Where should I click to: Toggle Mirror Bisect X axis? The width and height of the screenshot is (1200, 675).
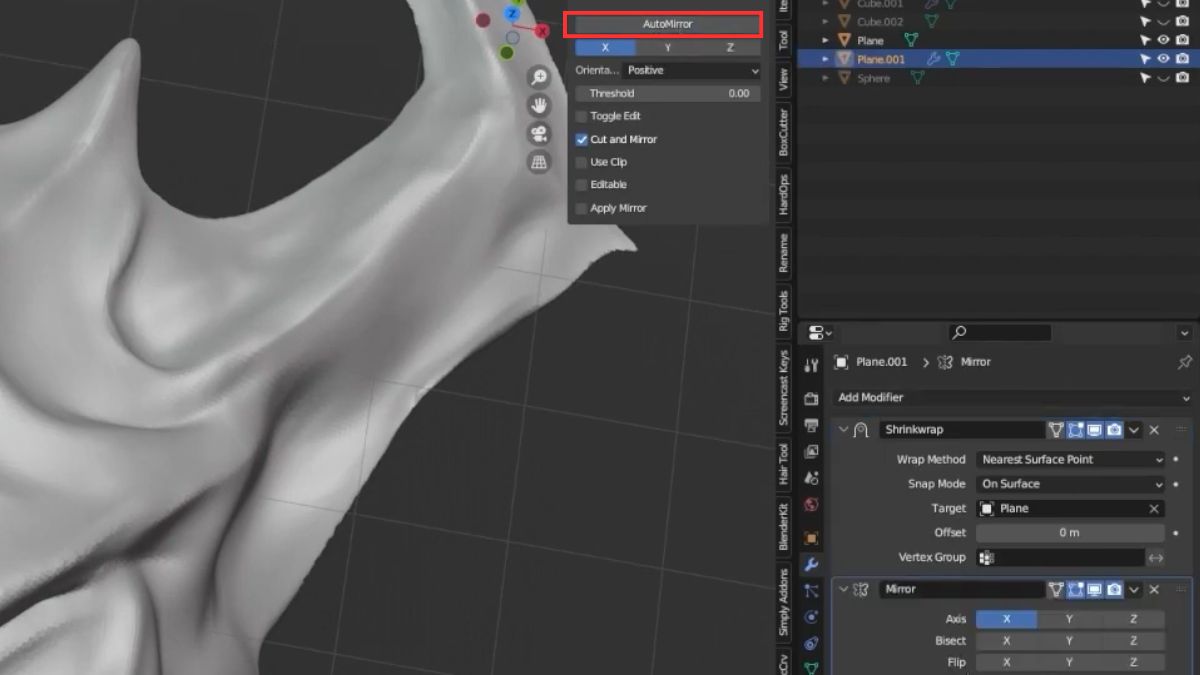coord(1007,641)
